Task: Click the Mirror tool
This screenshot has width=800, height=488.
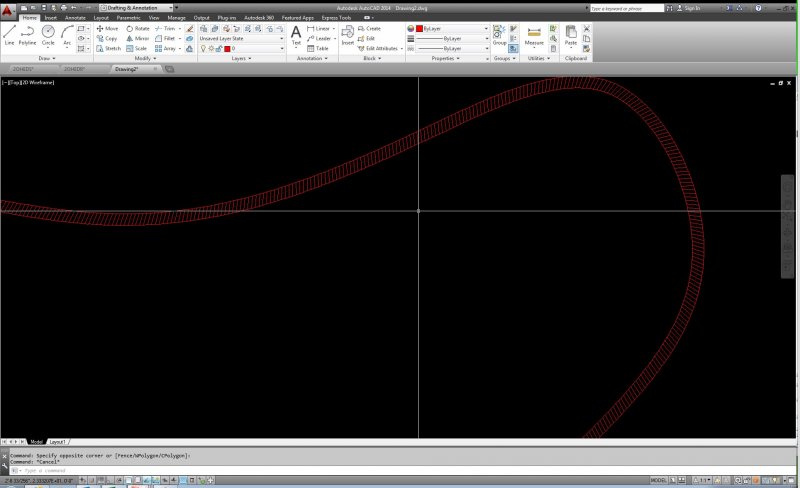Action: [x=137, y=38]
